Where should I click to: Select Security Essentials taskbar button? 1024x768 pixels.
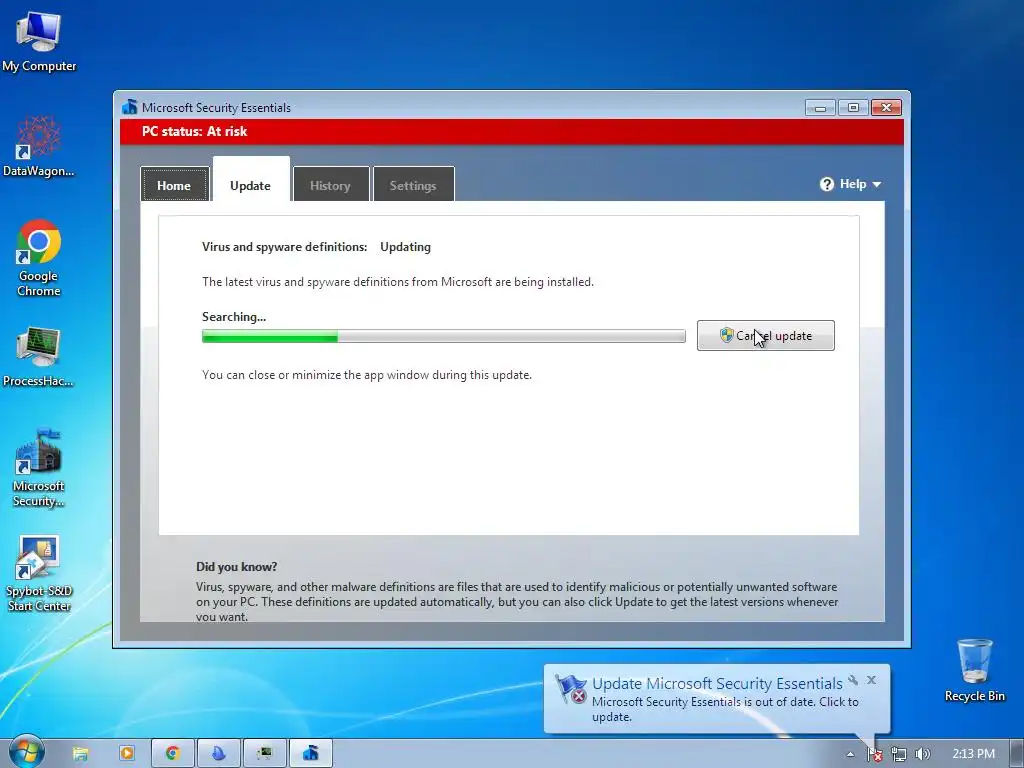point(311,754)
